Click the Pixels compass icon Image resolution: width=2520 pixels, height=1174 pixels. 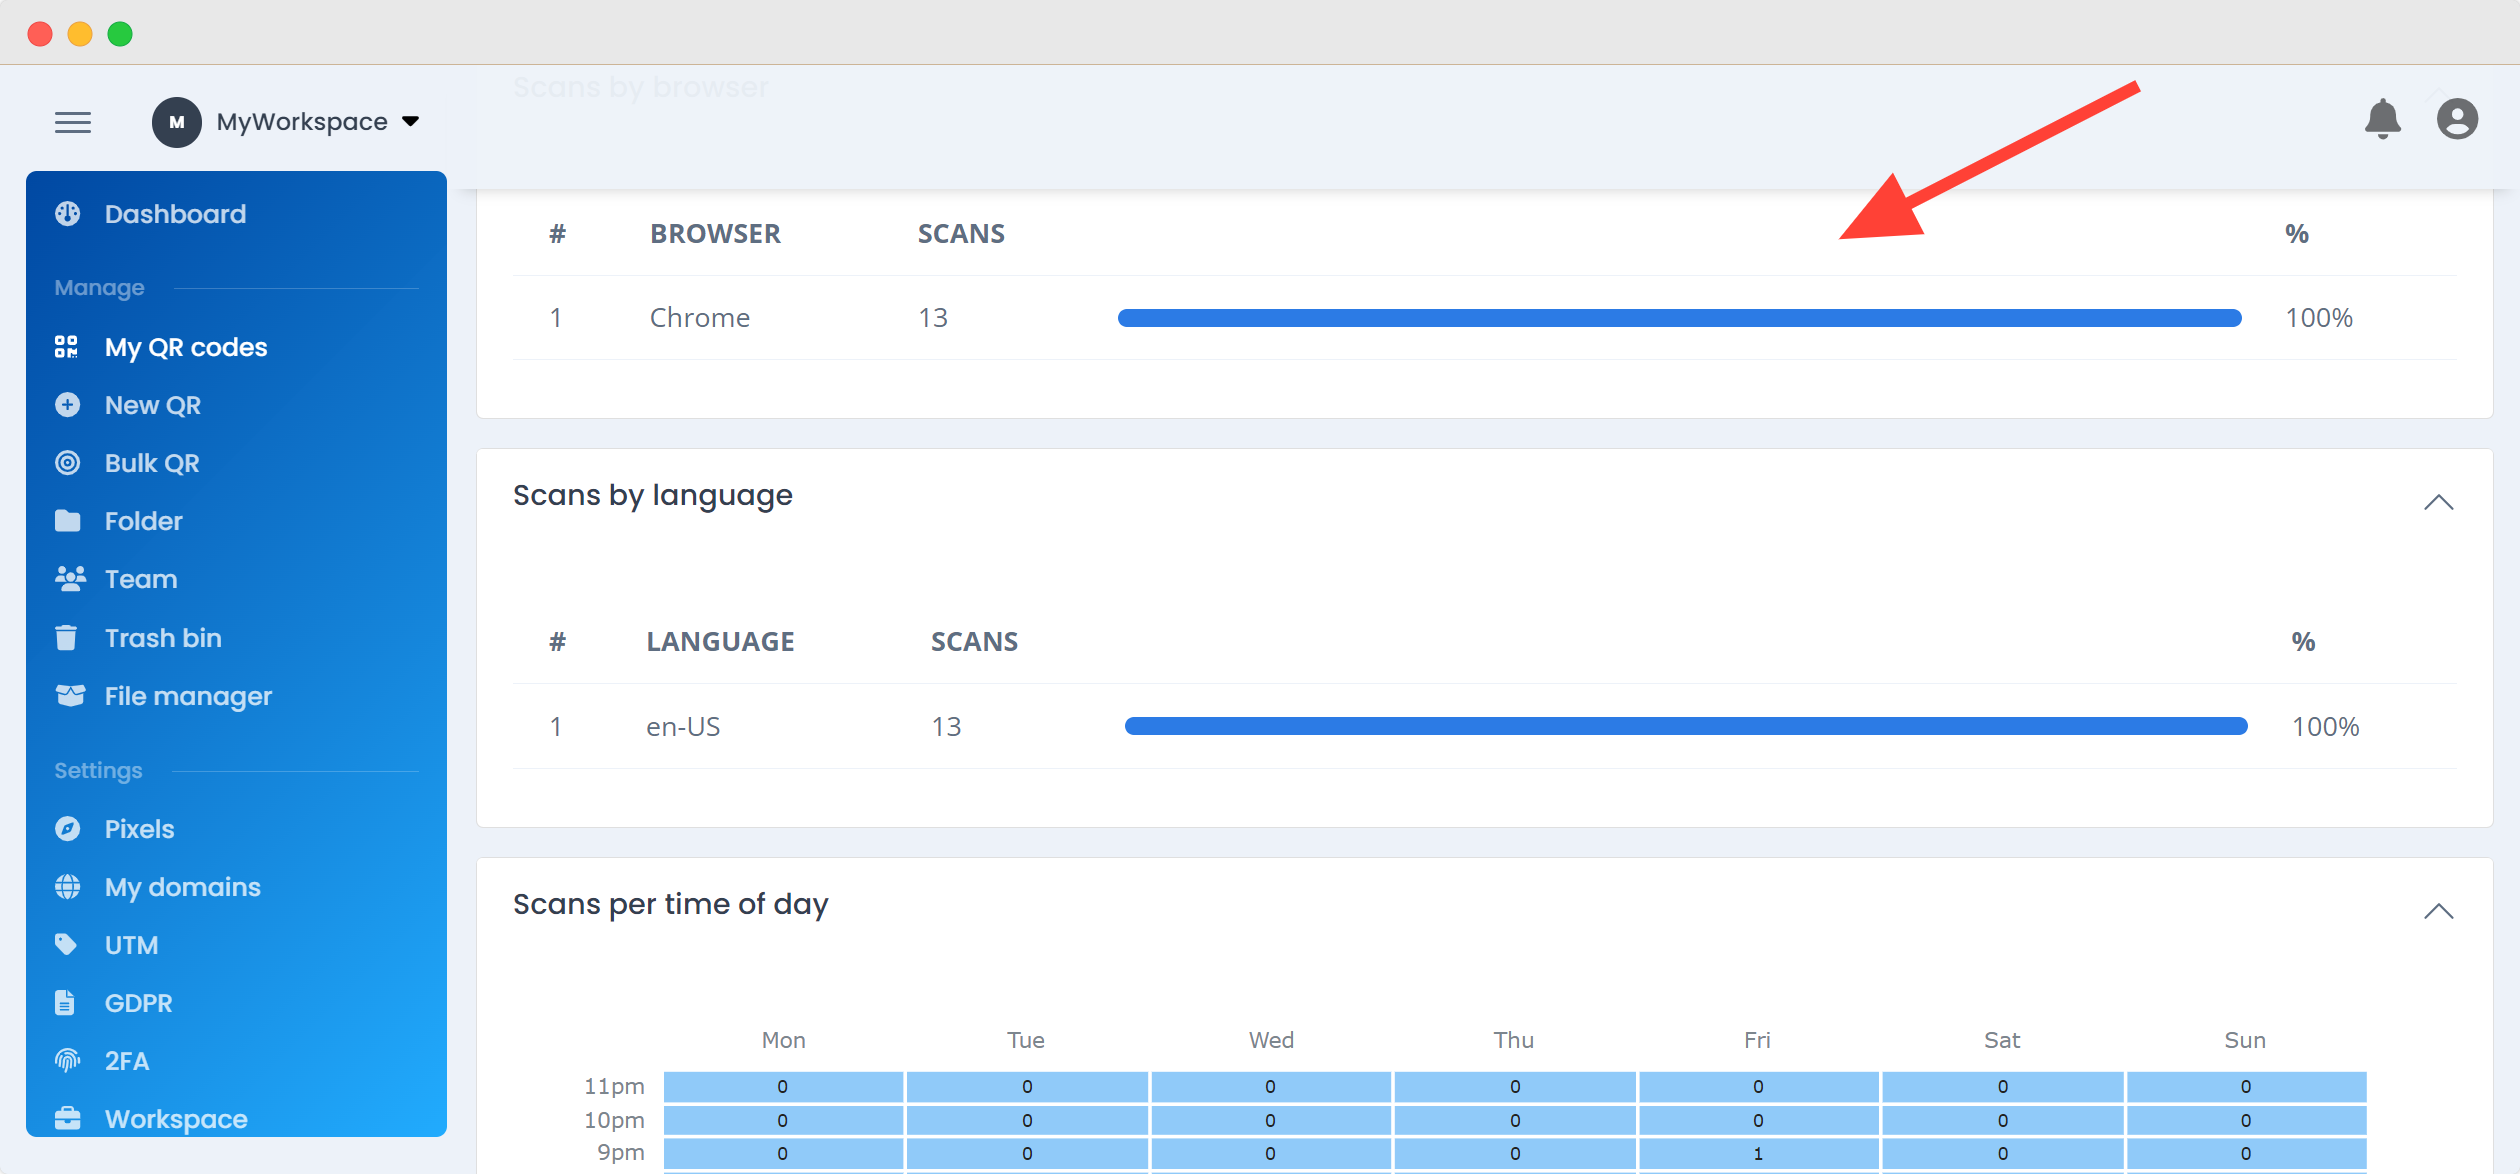[x=68, y=829]
